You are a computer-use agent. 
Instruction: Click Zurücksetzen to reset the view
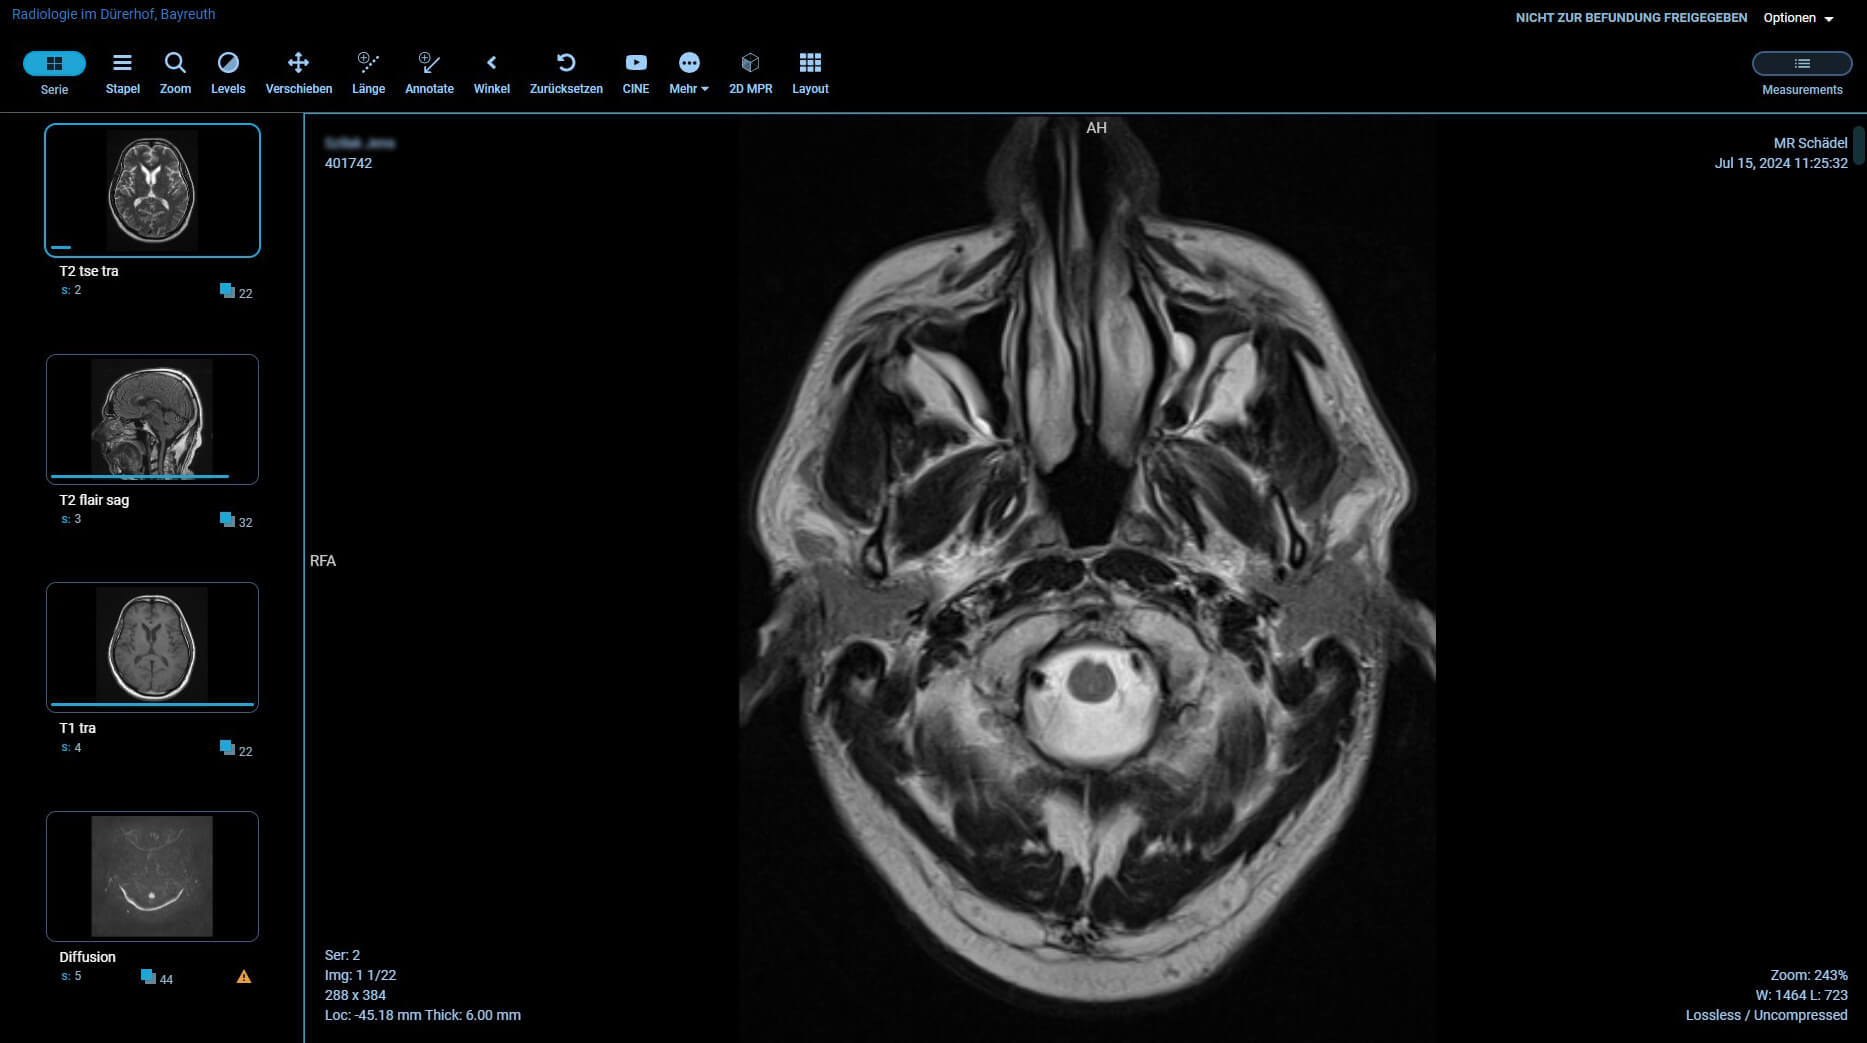pos(566,73)
